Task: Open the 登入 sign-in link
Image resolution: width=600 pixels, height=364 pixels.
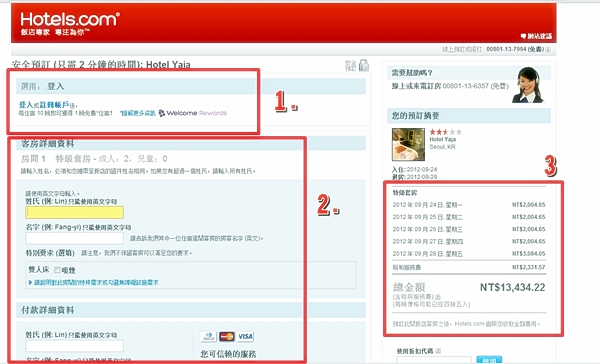Action: click(26, 105)
